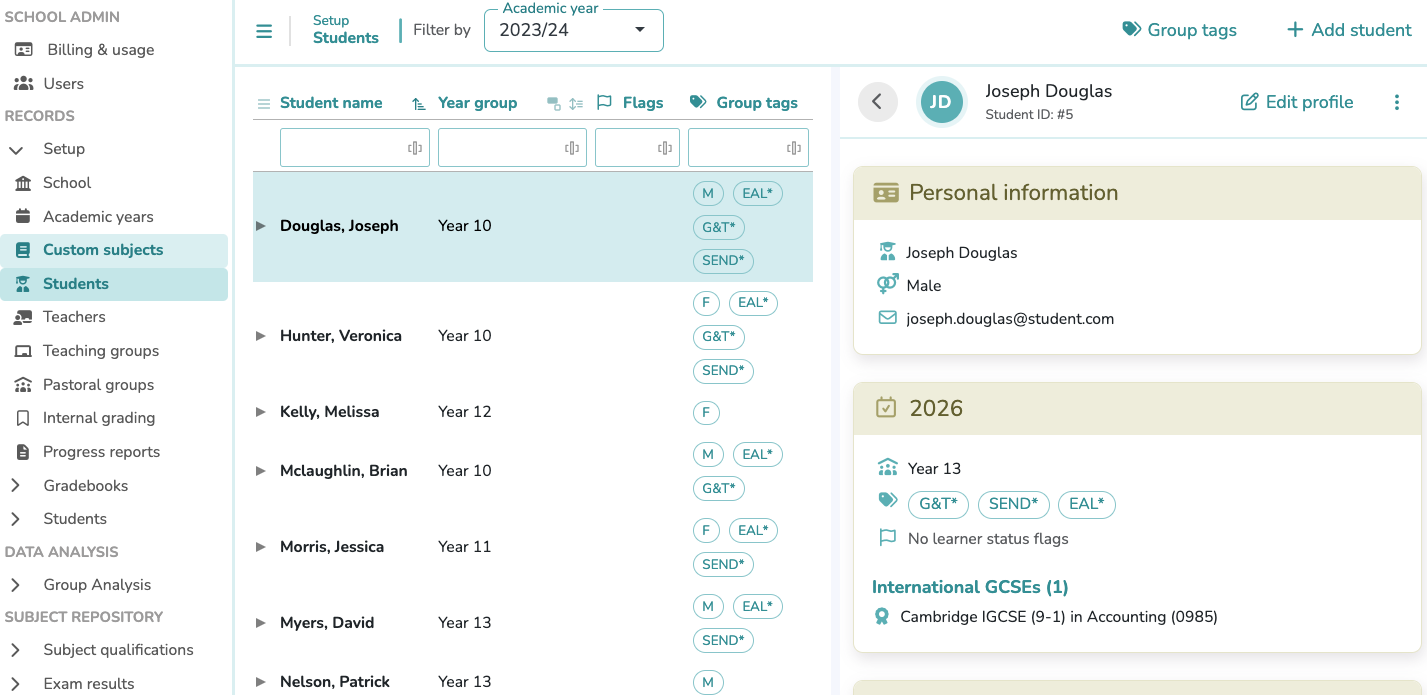Click the sort icon right of Student name
The height and width of the screenshot is (695, 1427).
(x=419, y=103)
